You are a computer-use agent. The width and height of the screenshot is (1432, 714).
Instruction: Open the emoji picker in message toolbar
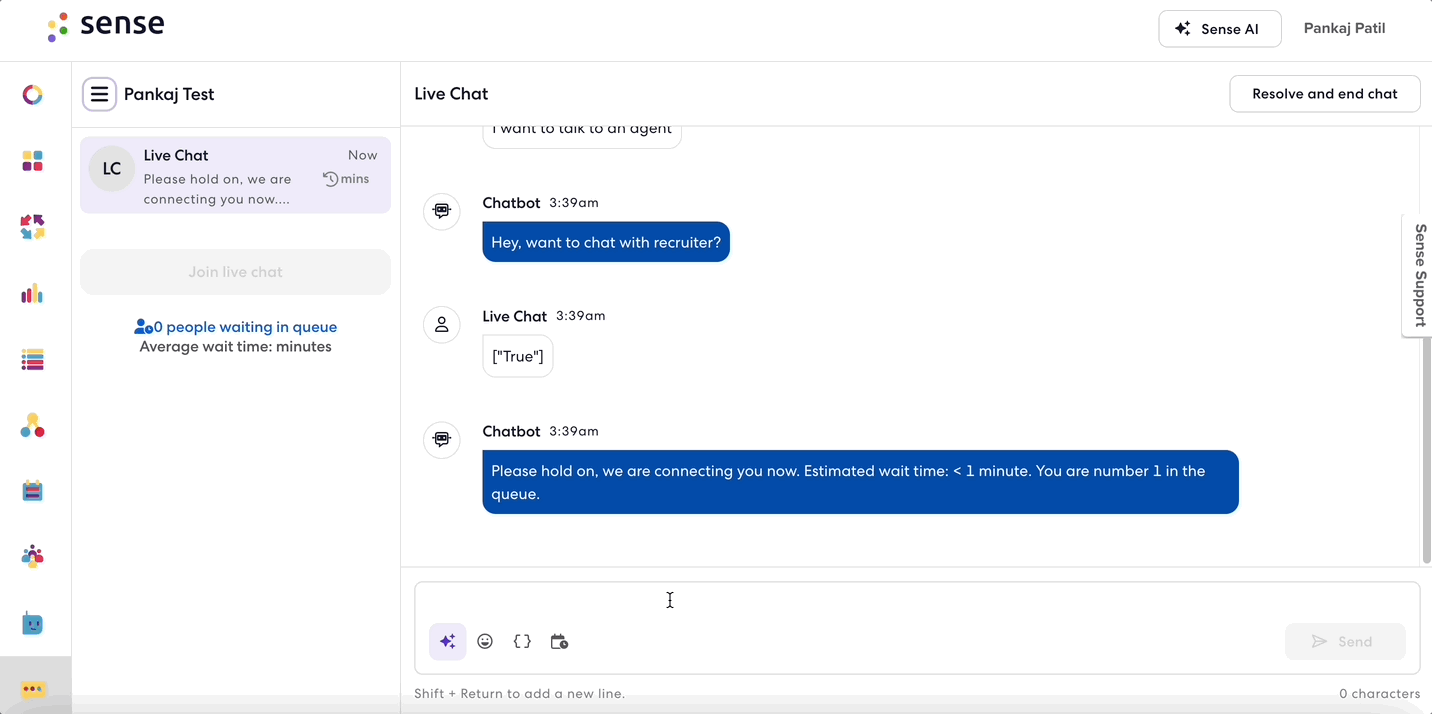[x=485, y=641]
